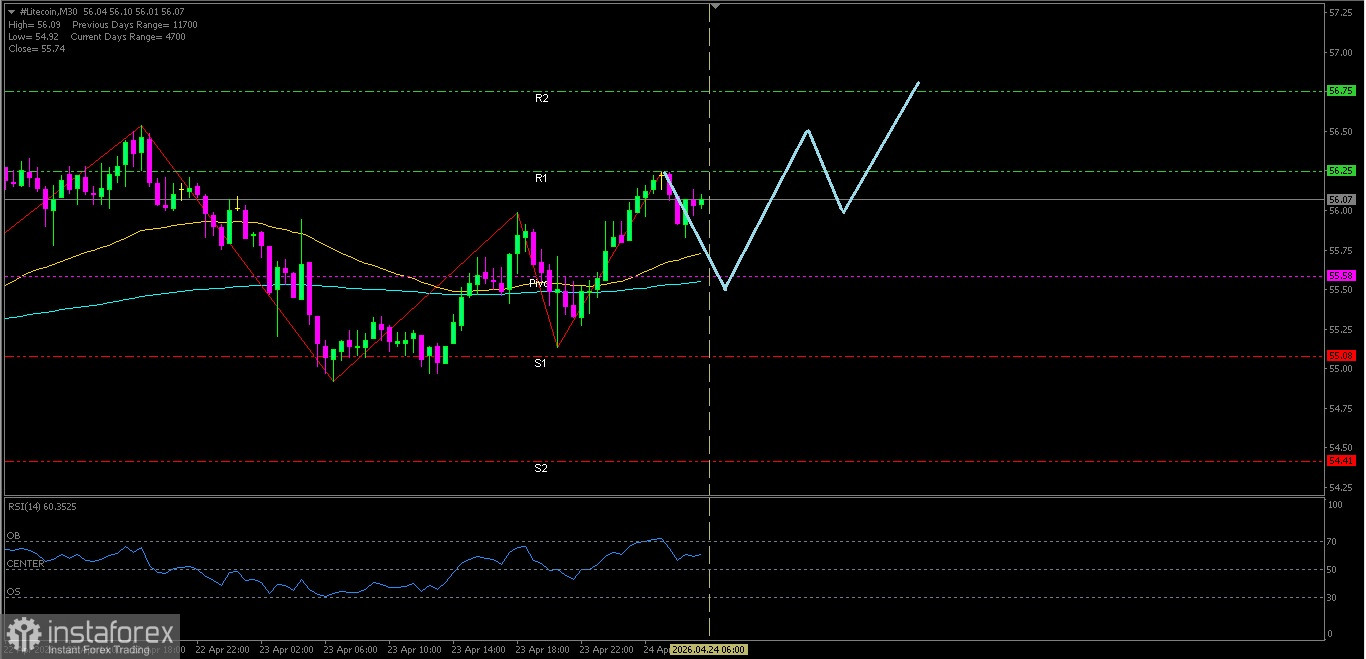1366x659 pixels.
Task: Click the '23 Apr 06:00' time label
Action: coord(351,649)
